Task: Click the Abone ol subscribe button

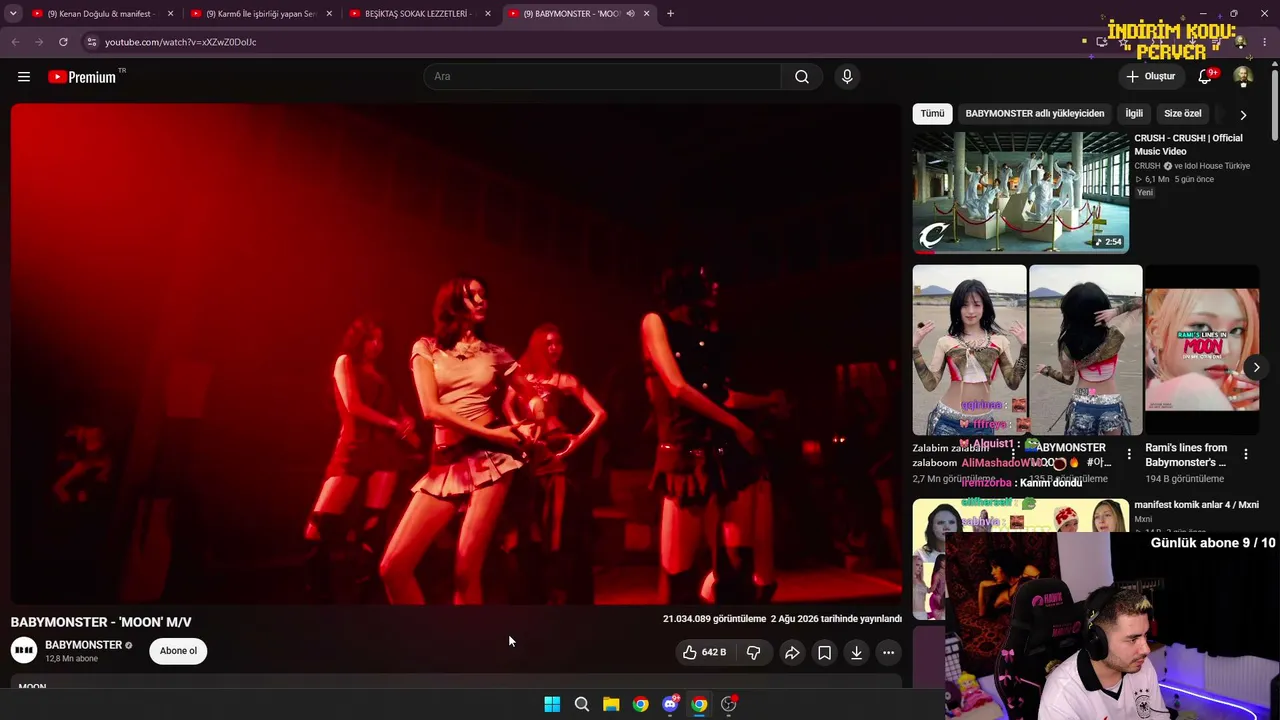Action: pyautogui.click(x=178, y=651)
